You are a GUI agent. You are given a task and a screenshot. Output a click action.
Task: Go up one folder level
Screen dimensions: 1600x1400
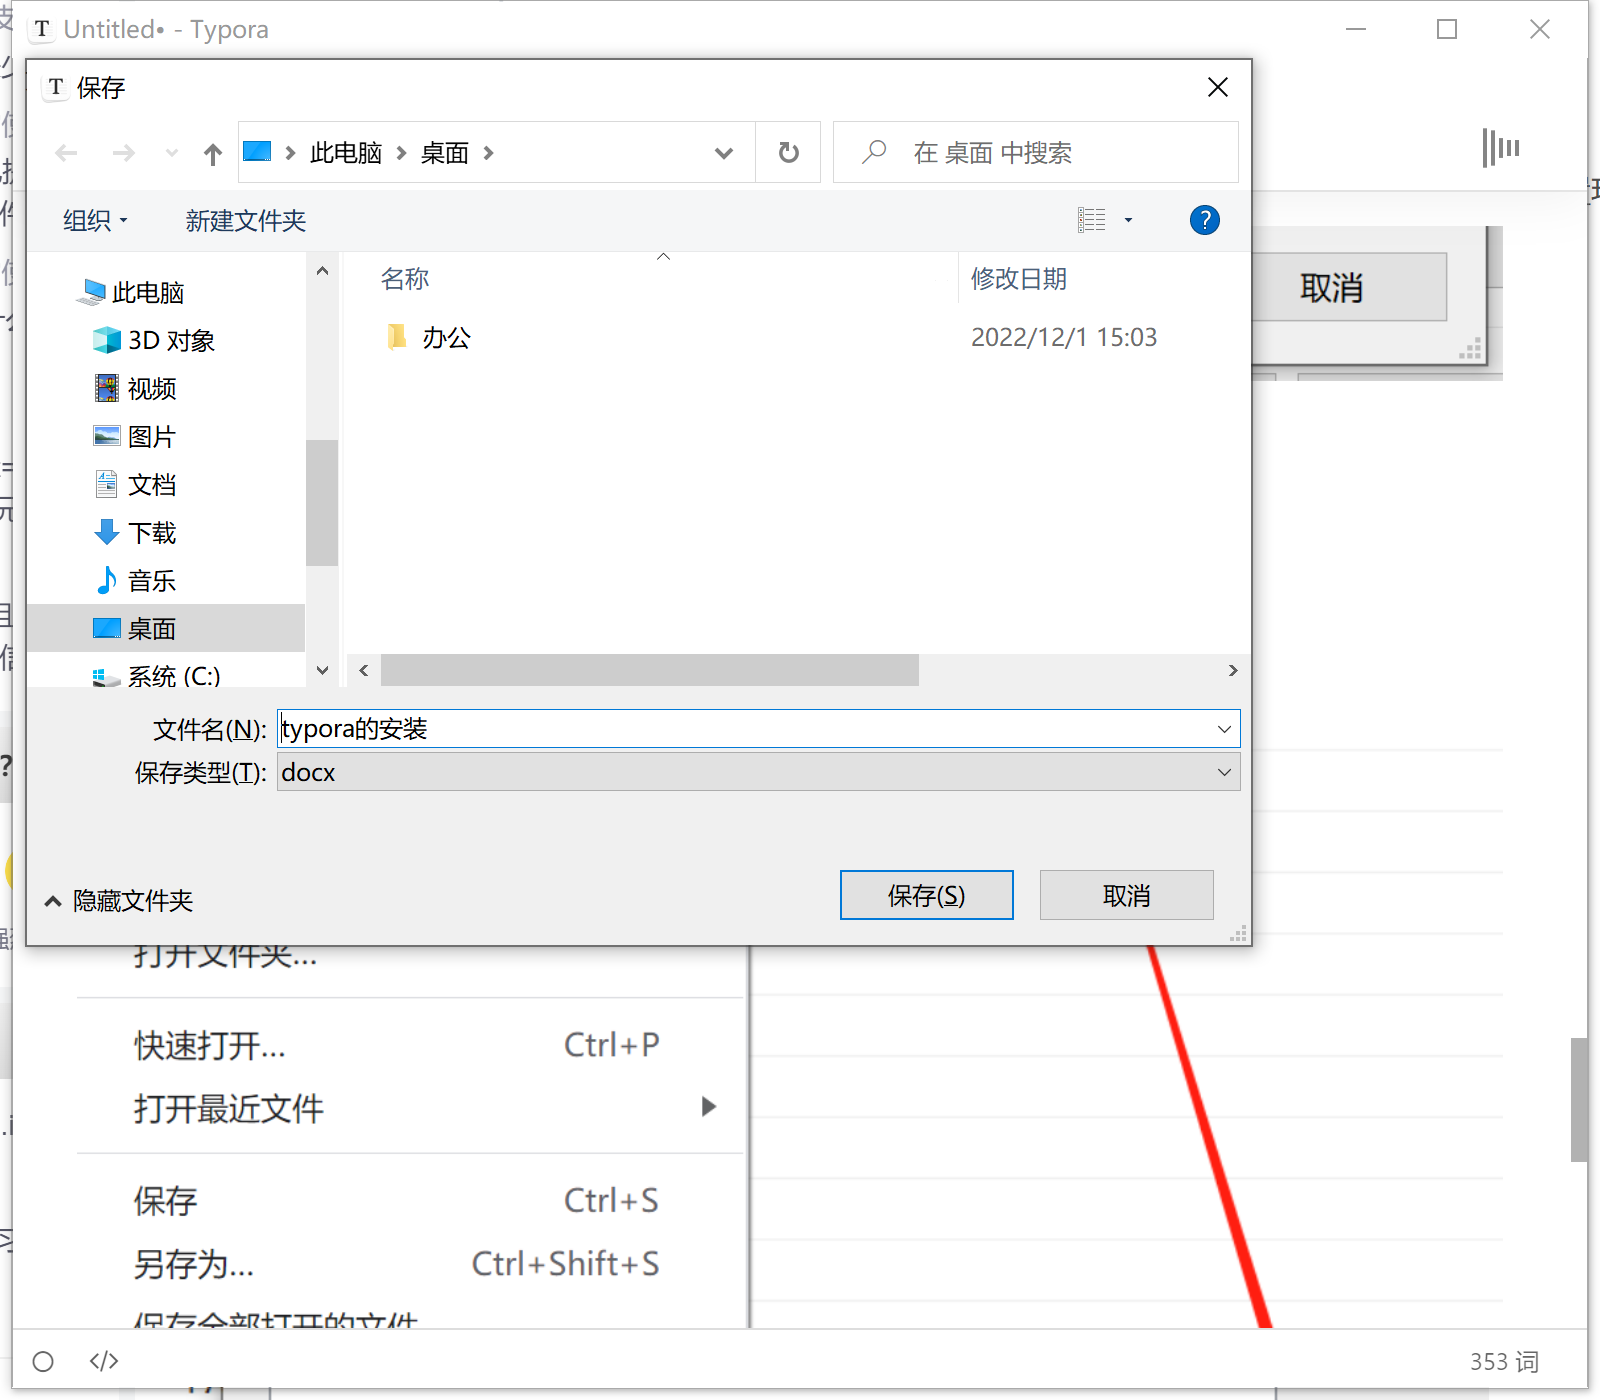coord(212,153)
